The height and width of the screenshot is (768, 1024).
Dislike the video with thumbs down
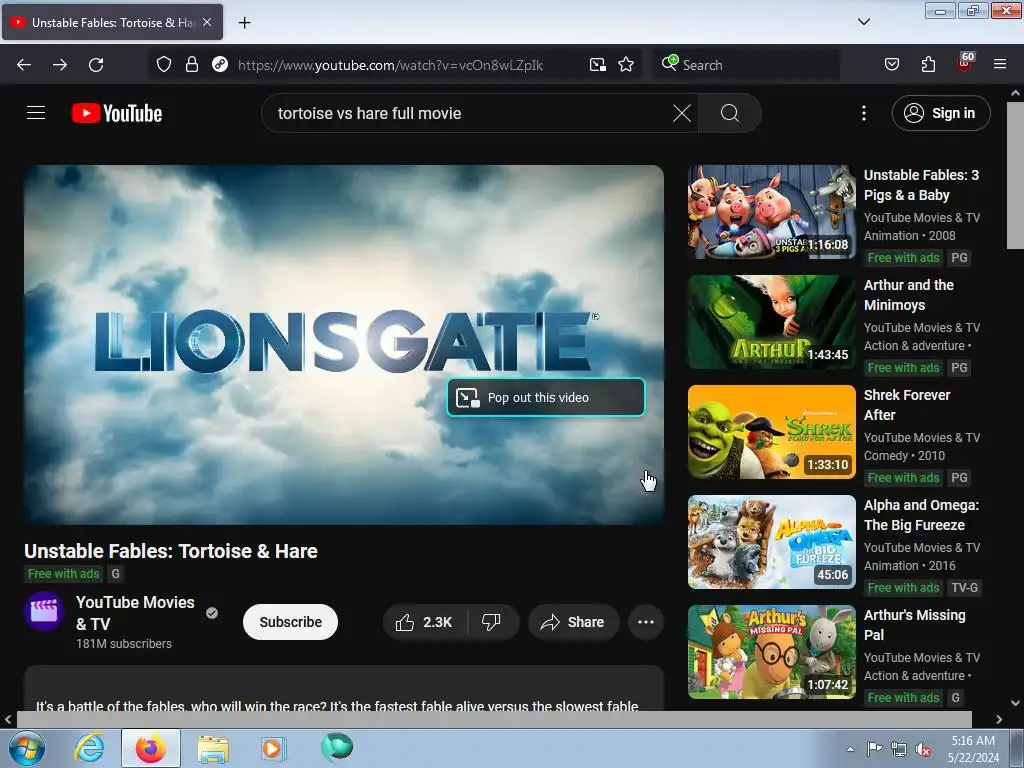click(492, 622)
